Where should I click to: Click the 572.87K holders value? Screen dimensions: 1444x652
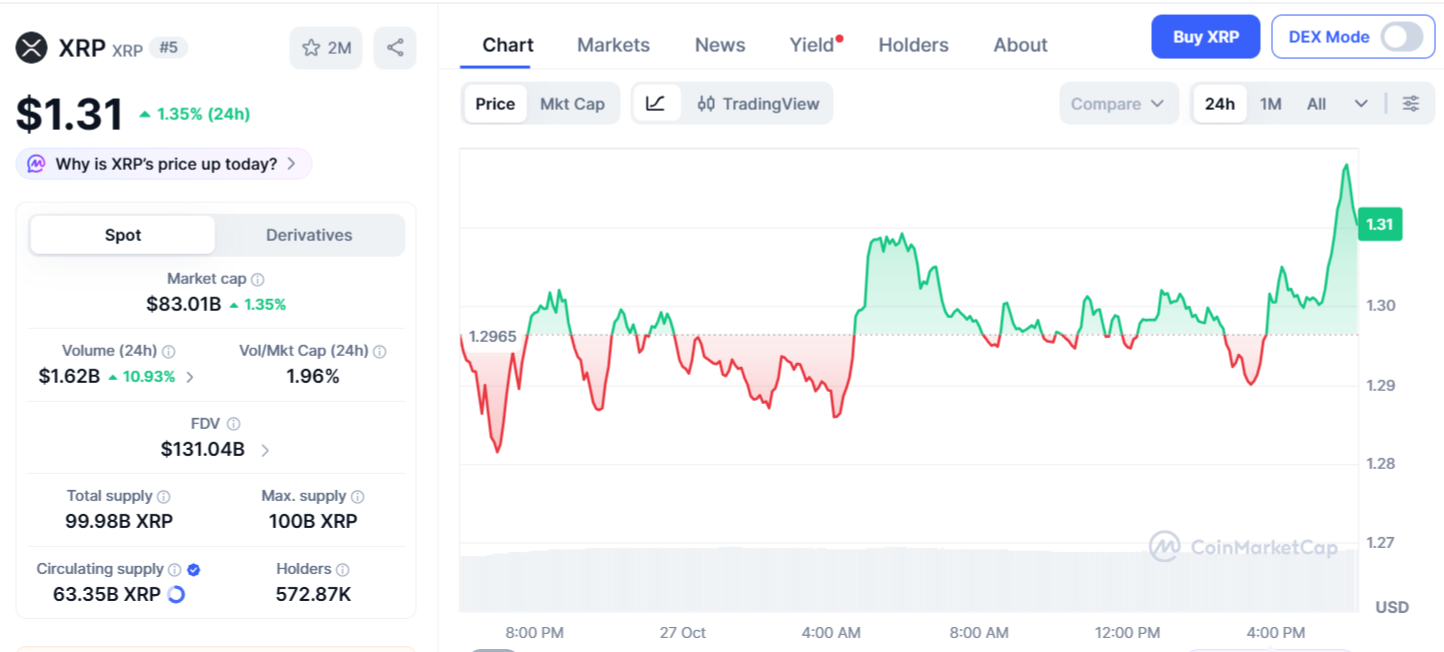[313, 594]
